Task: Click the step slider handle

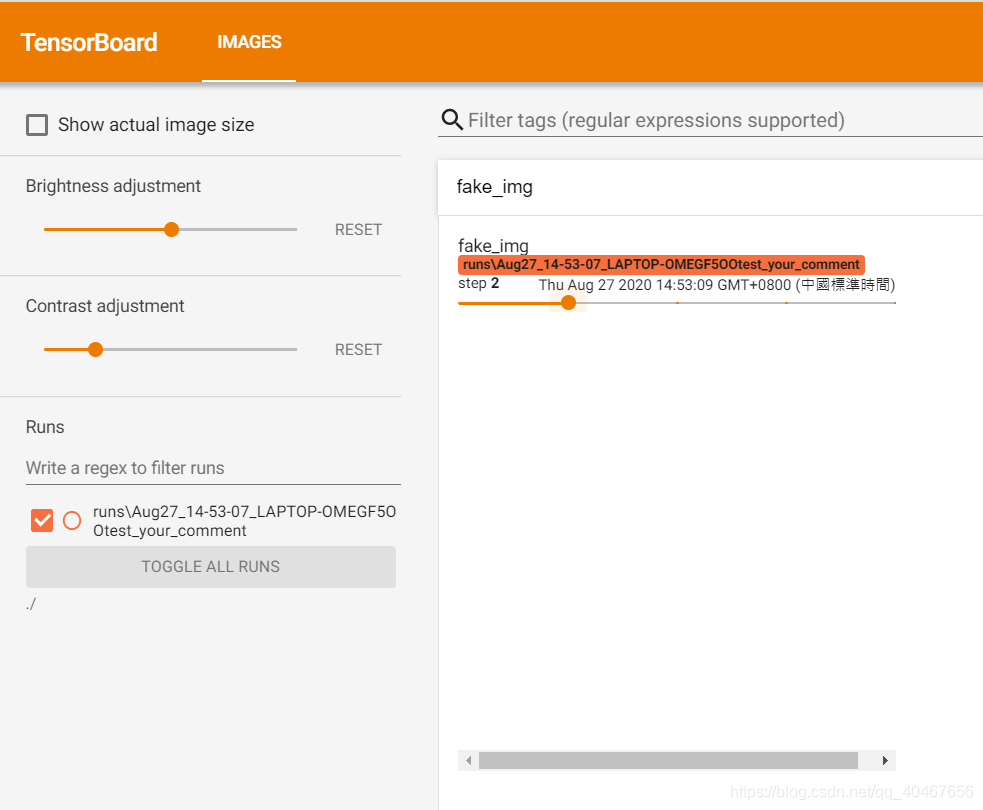Action: 568,303
